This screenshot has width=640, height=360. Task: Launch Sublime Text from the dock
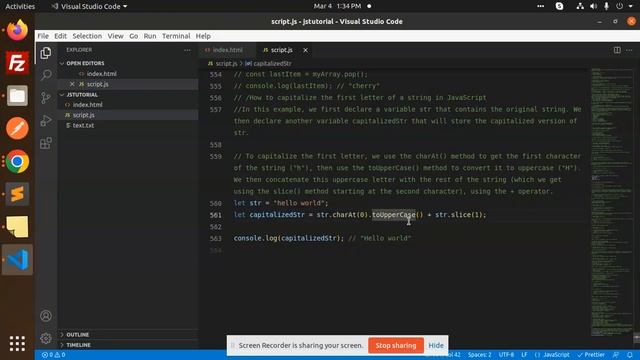(x=17, y=194)
